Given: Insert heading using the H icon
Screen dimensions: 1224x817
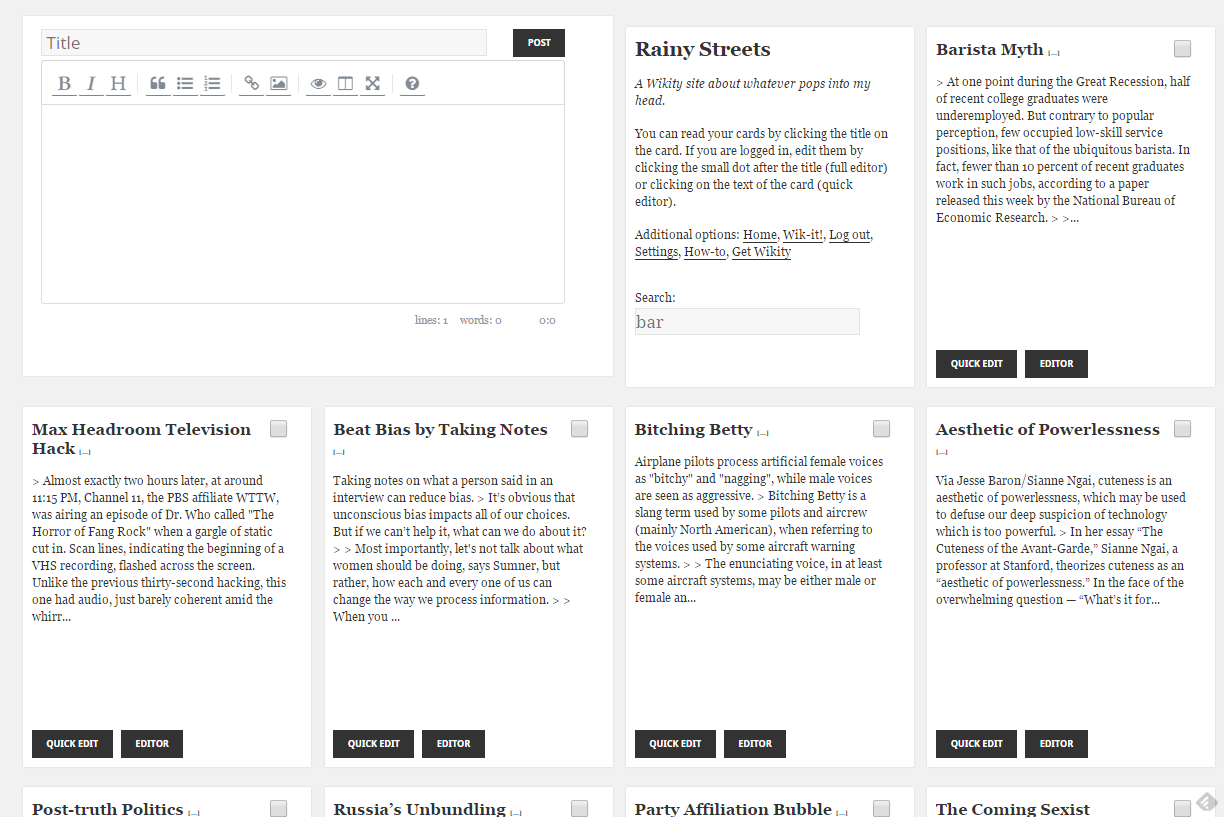Looking at the screenshot, I should point(118,84).
